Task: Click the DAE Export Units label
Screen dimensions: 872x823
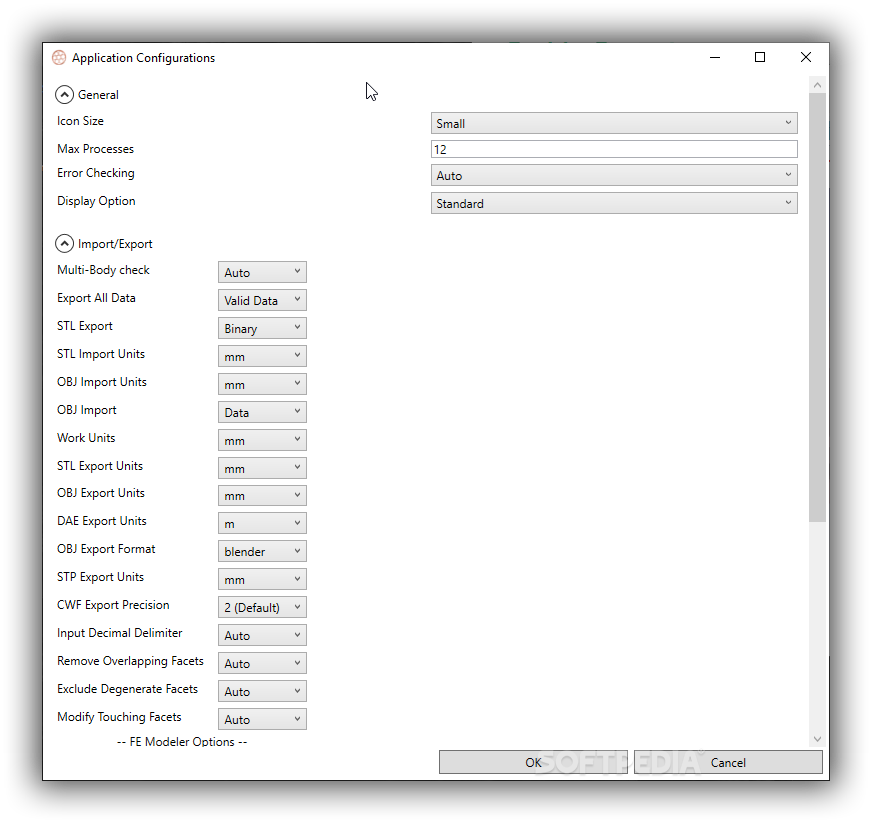Action: (x=102, y=521)
